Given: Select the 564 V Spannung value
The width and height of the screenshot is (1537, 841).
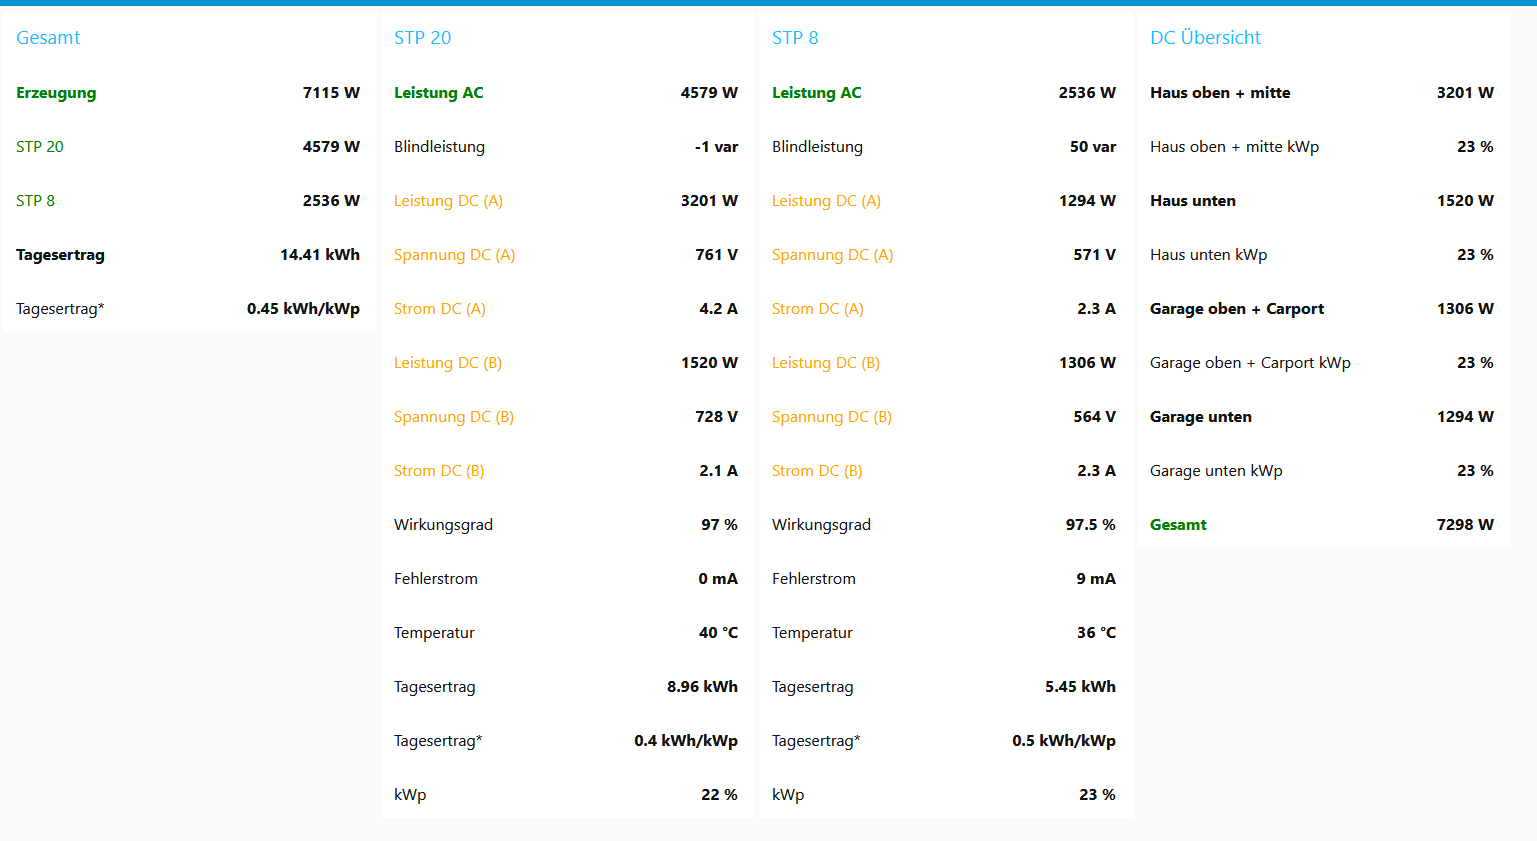Looking at the screenshot, I should point(1094,417).
